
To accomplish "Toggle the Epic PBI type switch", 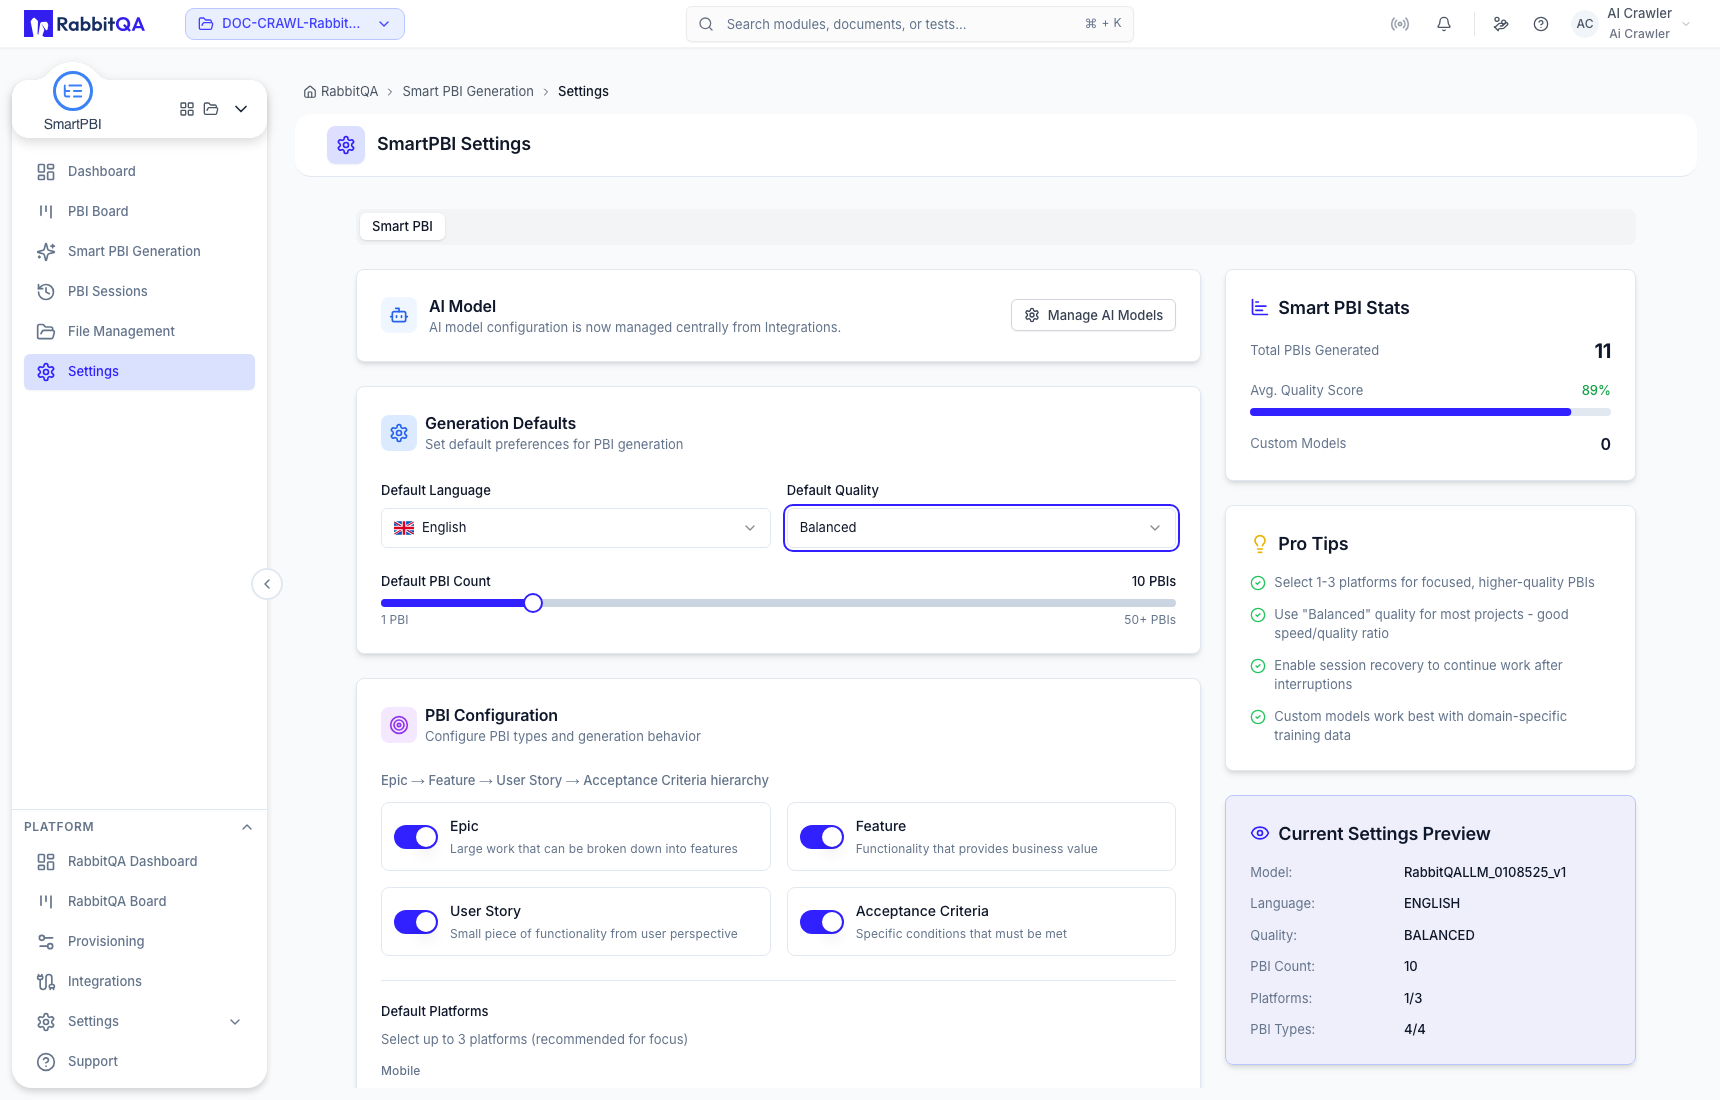I will 416,837.
